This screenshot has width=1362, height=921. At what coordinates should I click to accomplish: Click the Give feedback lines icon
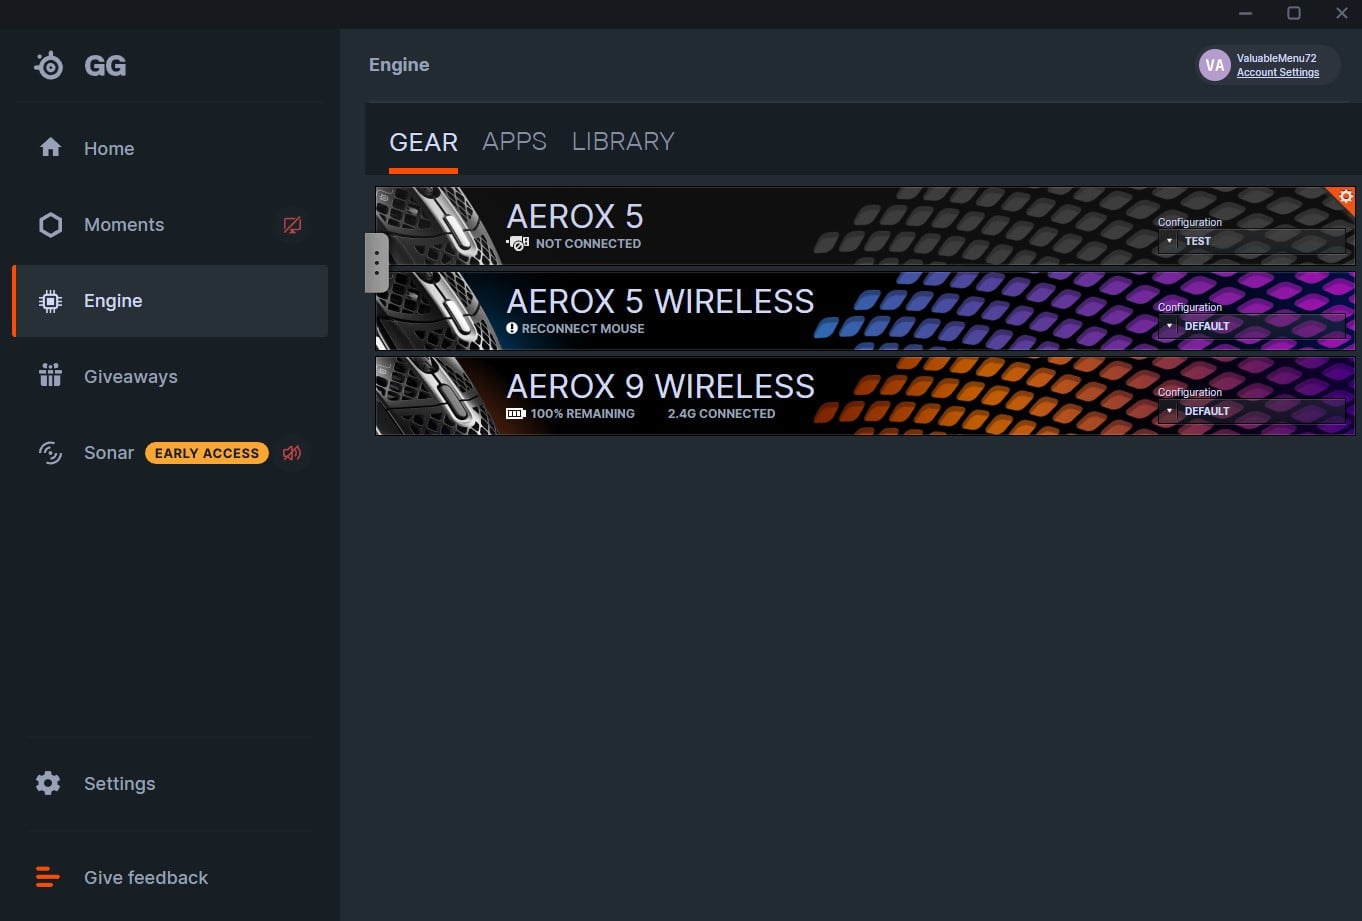coord(48,877)
